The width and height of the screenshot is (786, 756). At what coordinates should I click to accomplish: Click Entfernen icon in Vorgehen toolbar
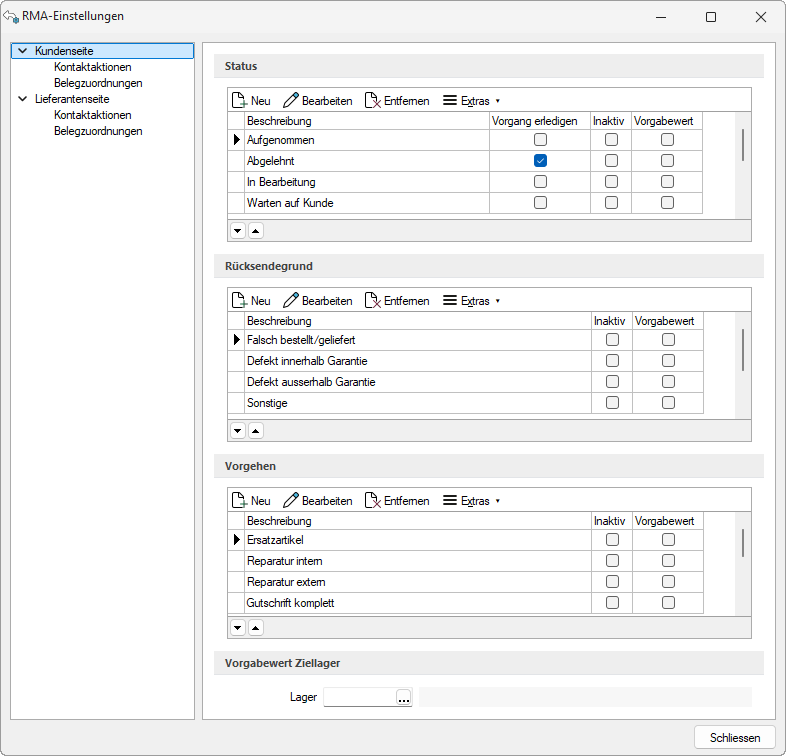tap(372, 501)
